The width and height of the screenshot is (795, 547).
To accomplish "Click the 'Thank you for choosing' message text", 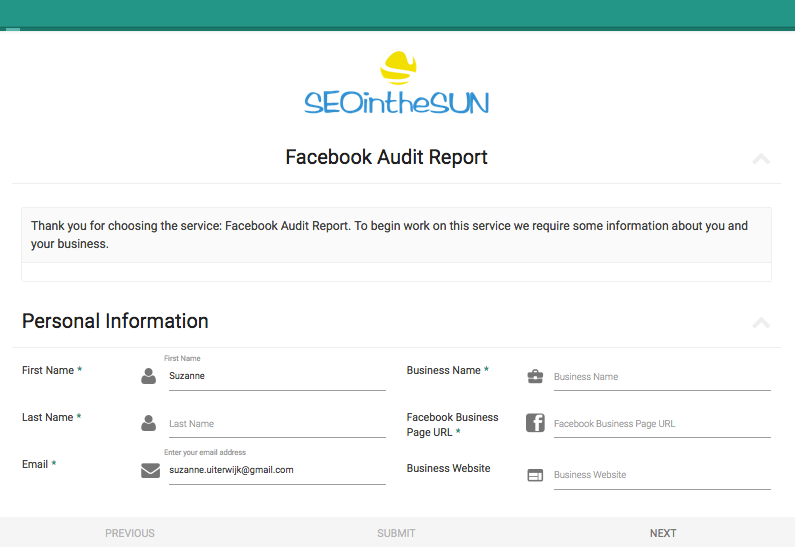I will (x=389, y=235).
